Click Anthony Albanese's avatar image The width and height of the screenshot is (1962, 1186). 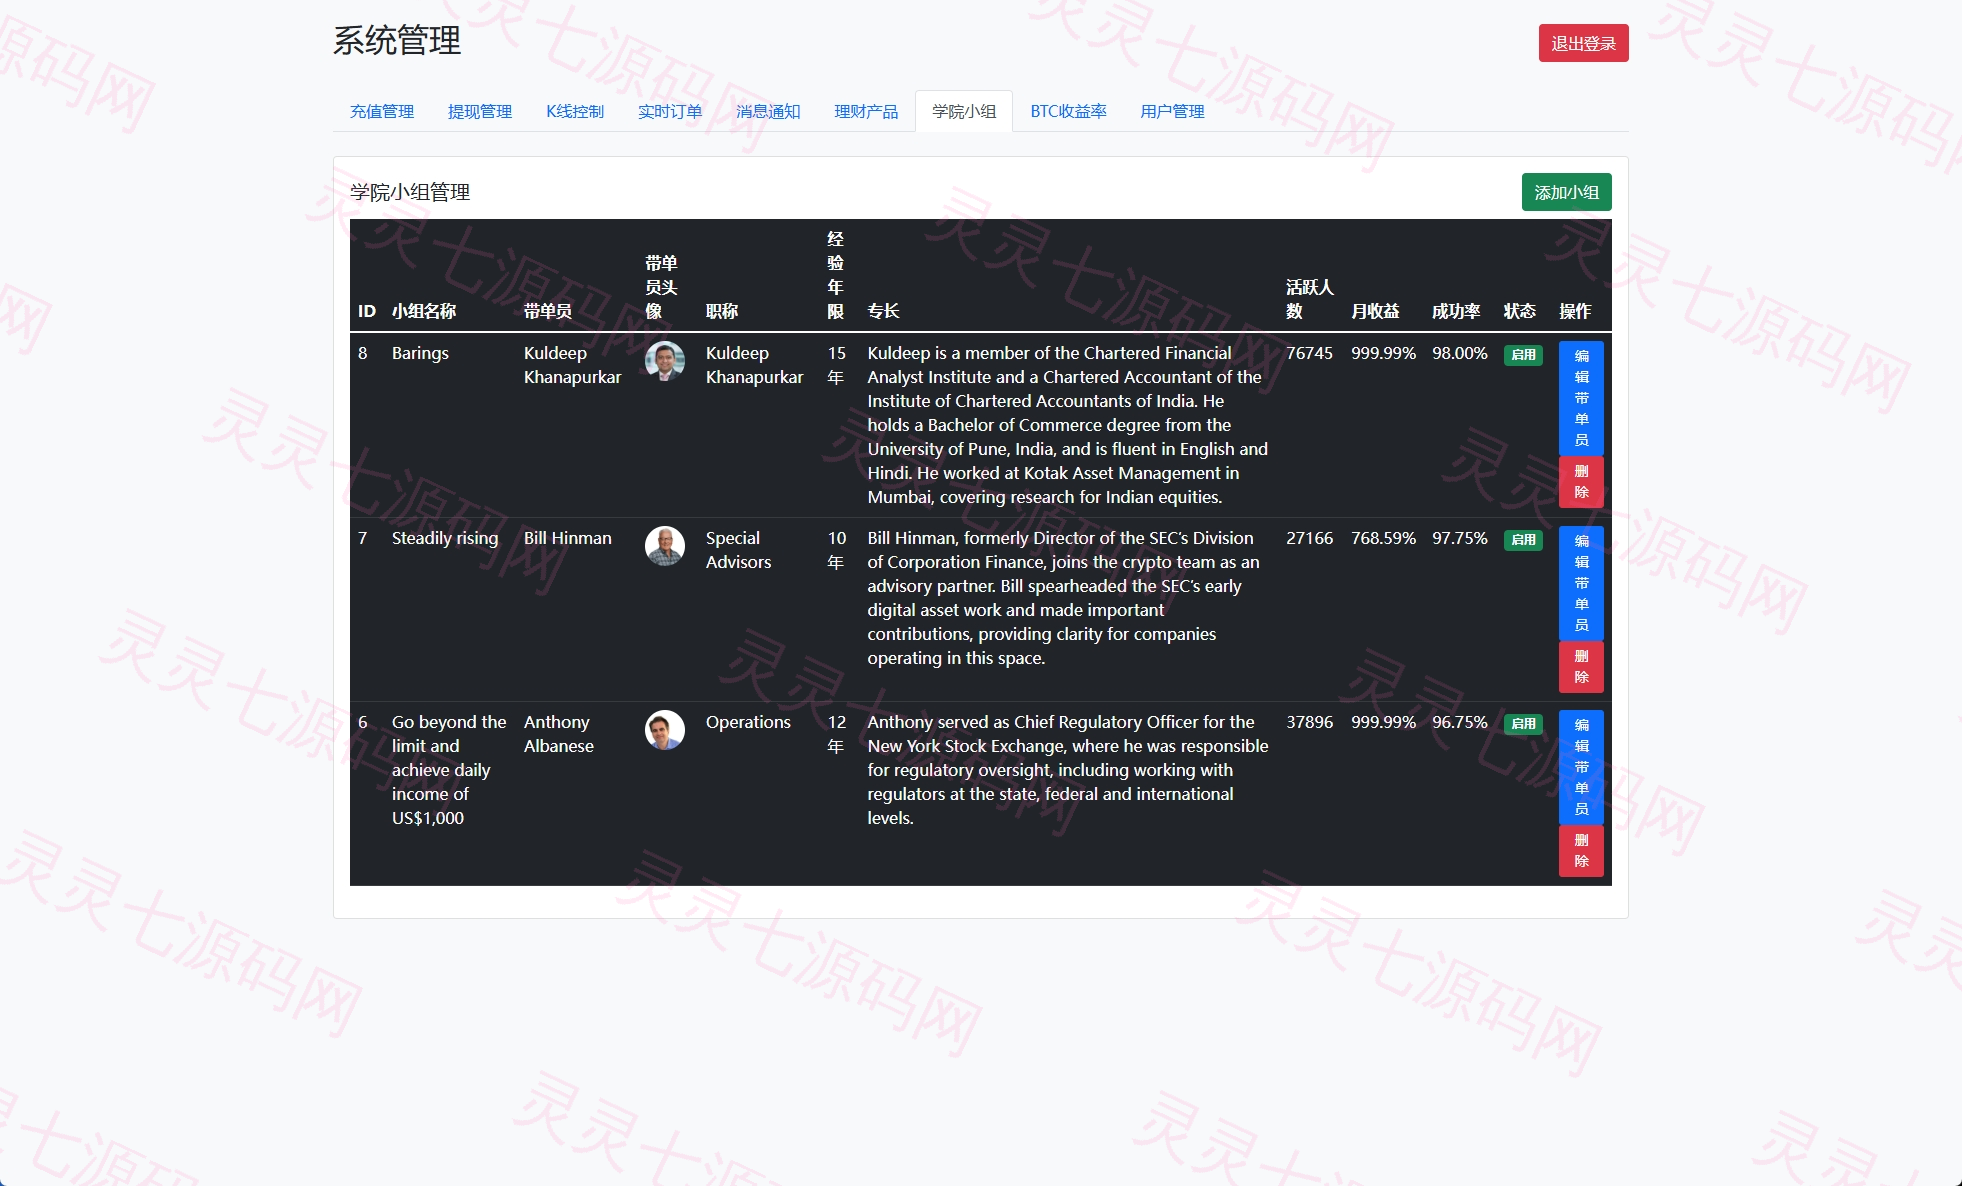(x=665, y=730)
